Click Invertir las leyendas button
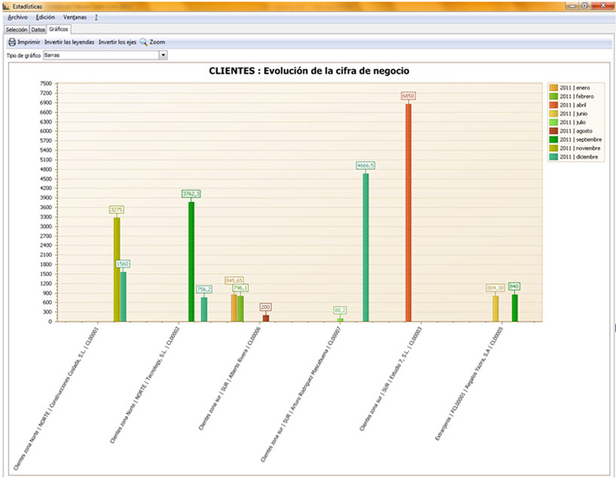The height and width of the screenshot is (480, 616). (x=69, y=42)
